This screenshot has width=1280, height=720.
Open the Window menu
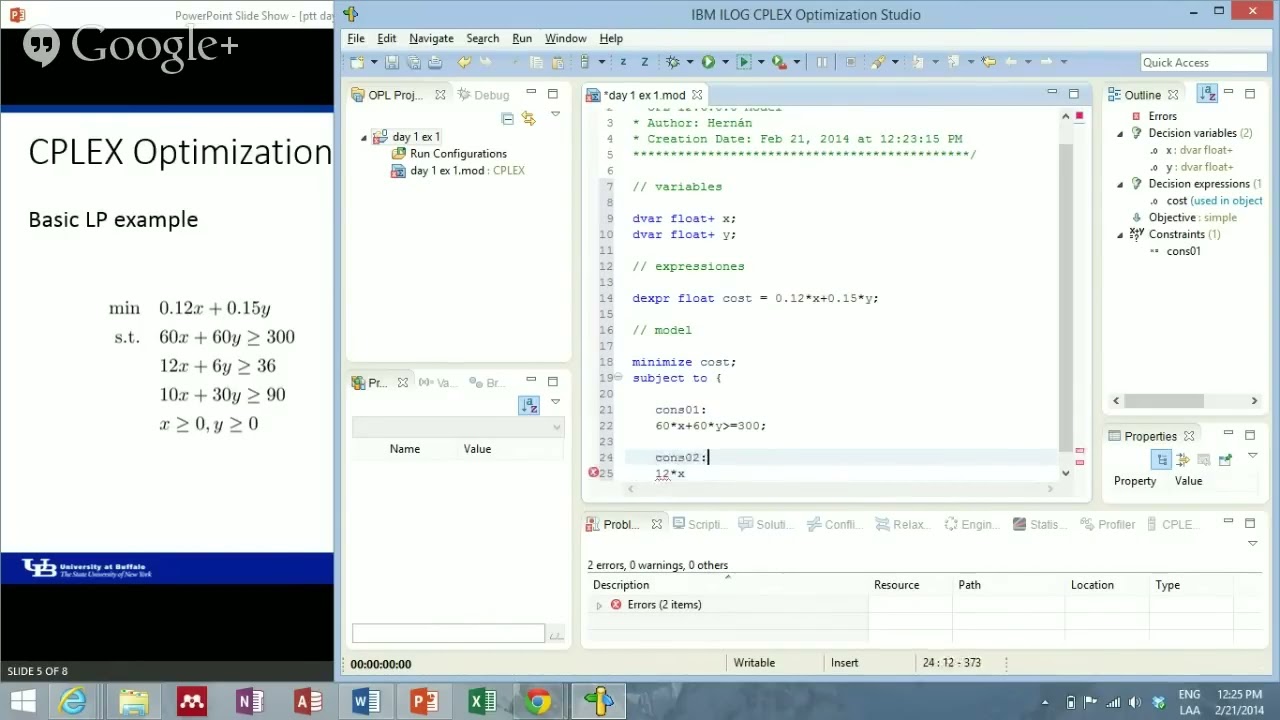point(565,38)
